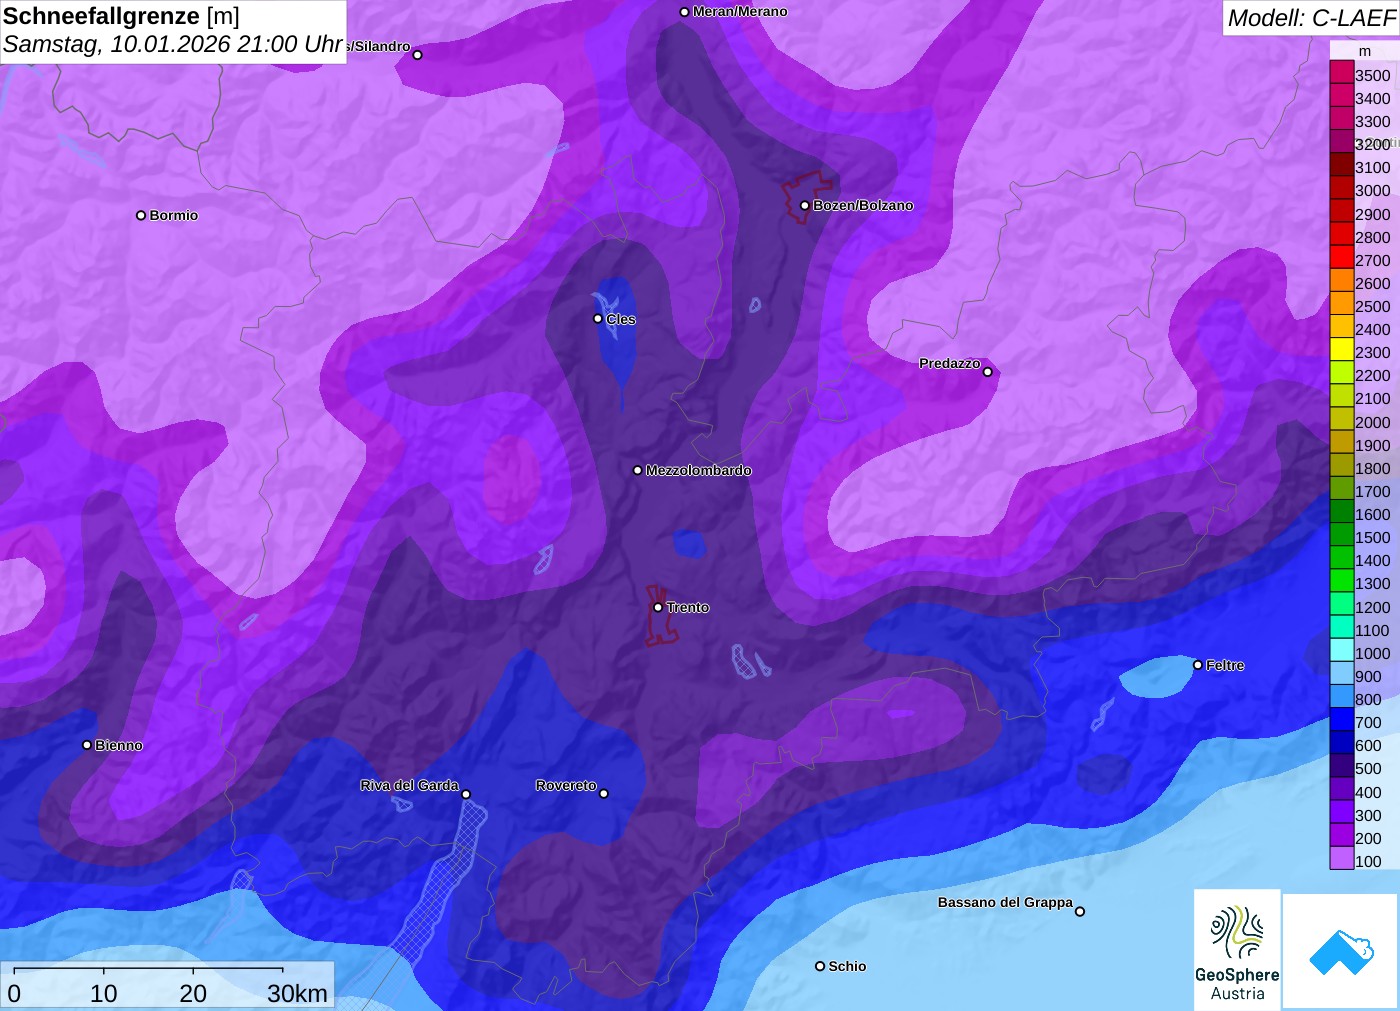This screenshot has width=1400, height=1011.
Task: Click the "Mezzolombardo" town label
Action: (x=698, y=470)
